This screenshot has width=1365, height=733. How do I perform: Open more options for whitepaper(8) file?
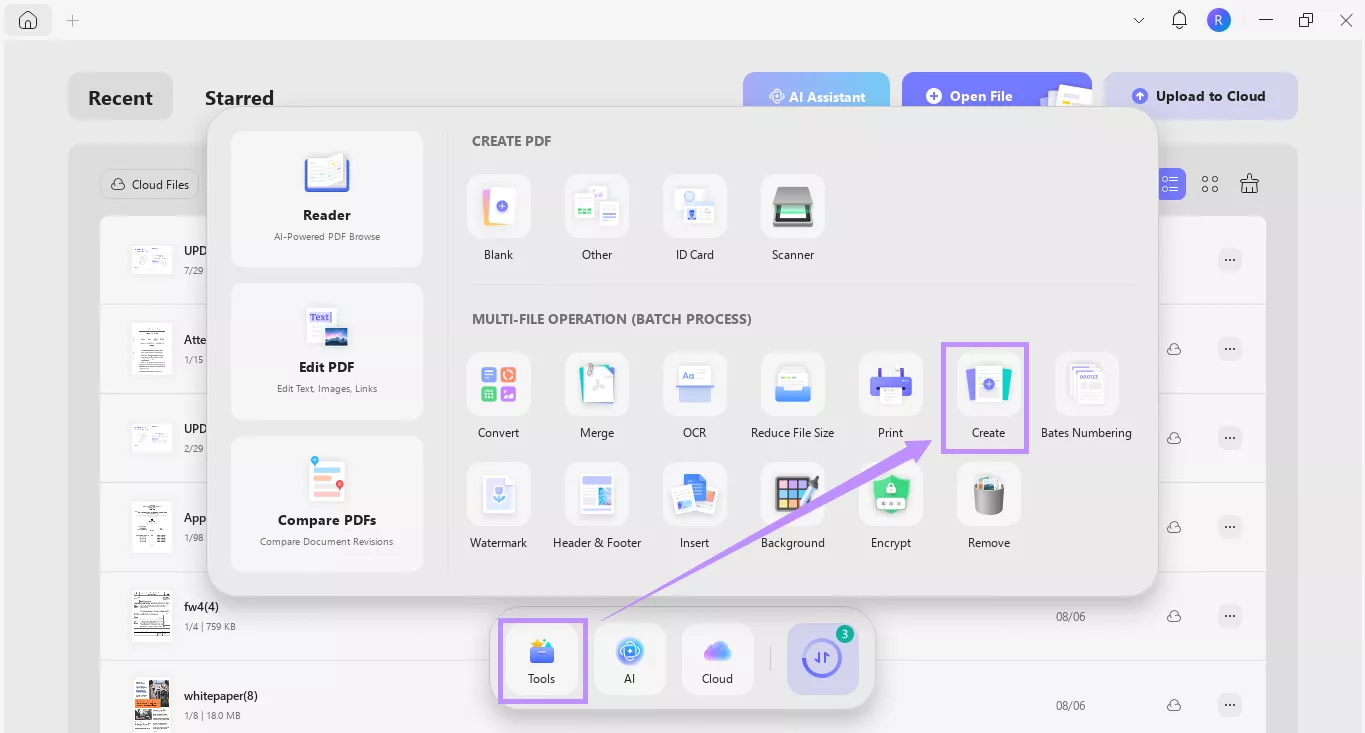tap(1230, 705)
